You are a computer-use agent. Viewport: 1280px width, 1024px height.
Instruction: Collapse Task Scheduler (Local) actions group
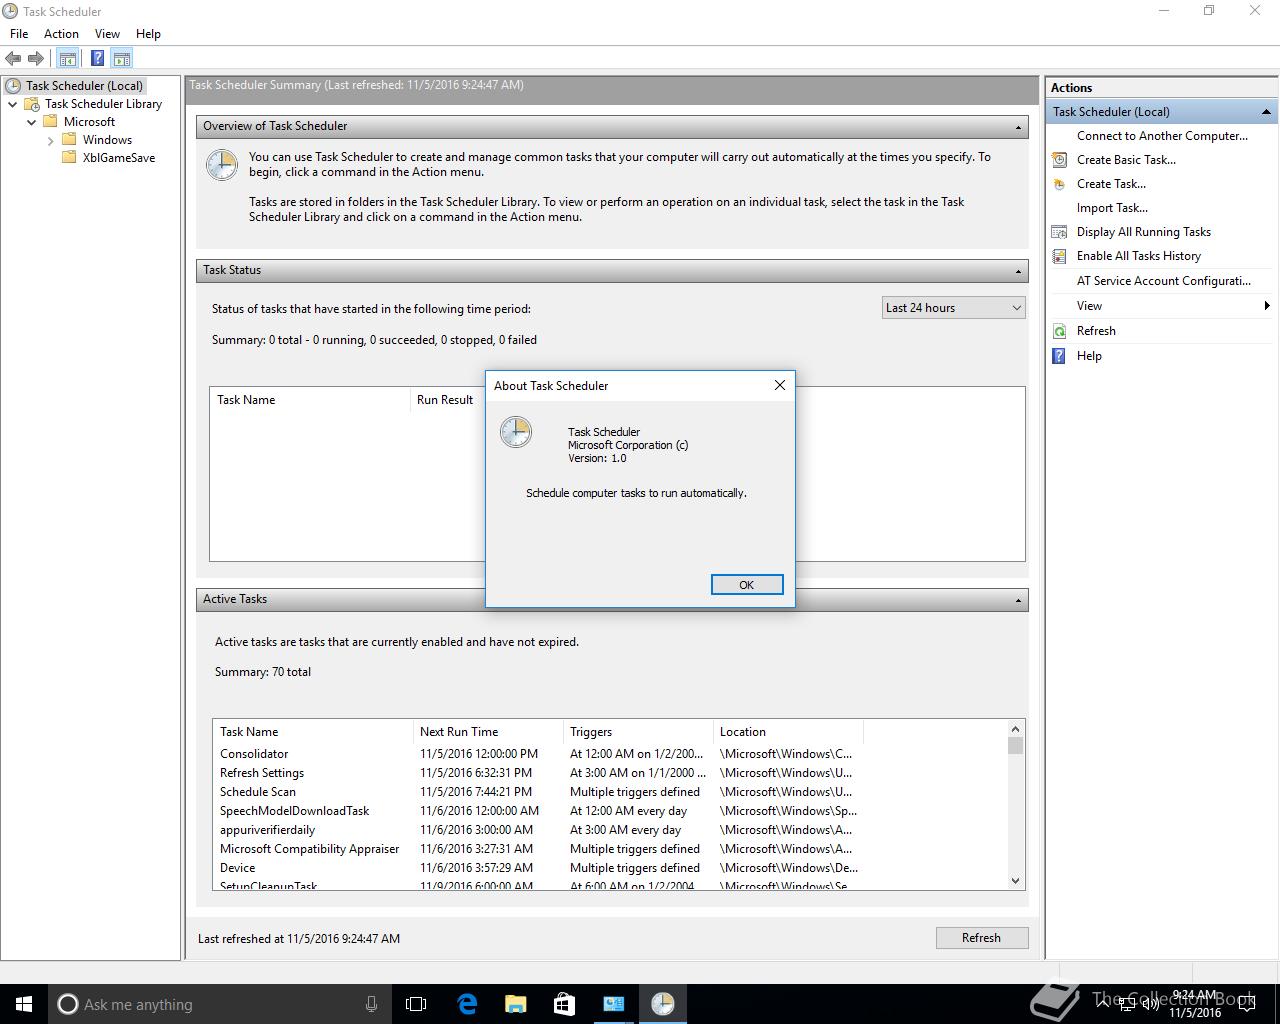(1266, 112)
